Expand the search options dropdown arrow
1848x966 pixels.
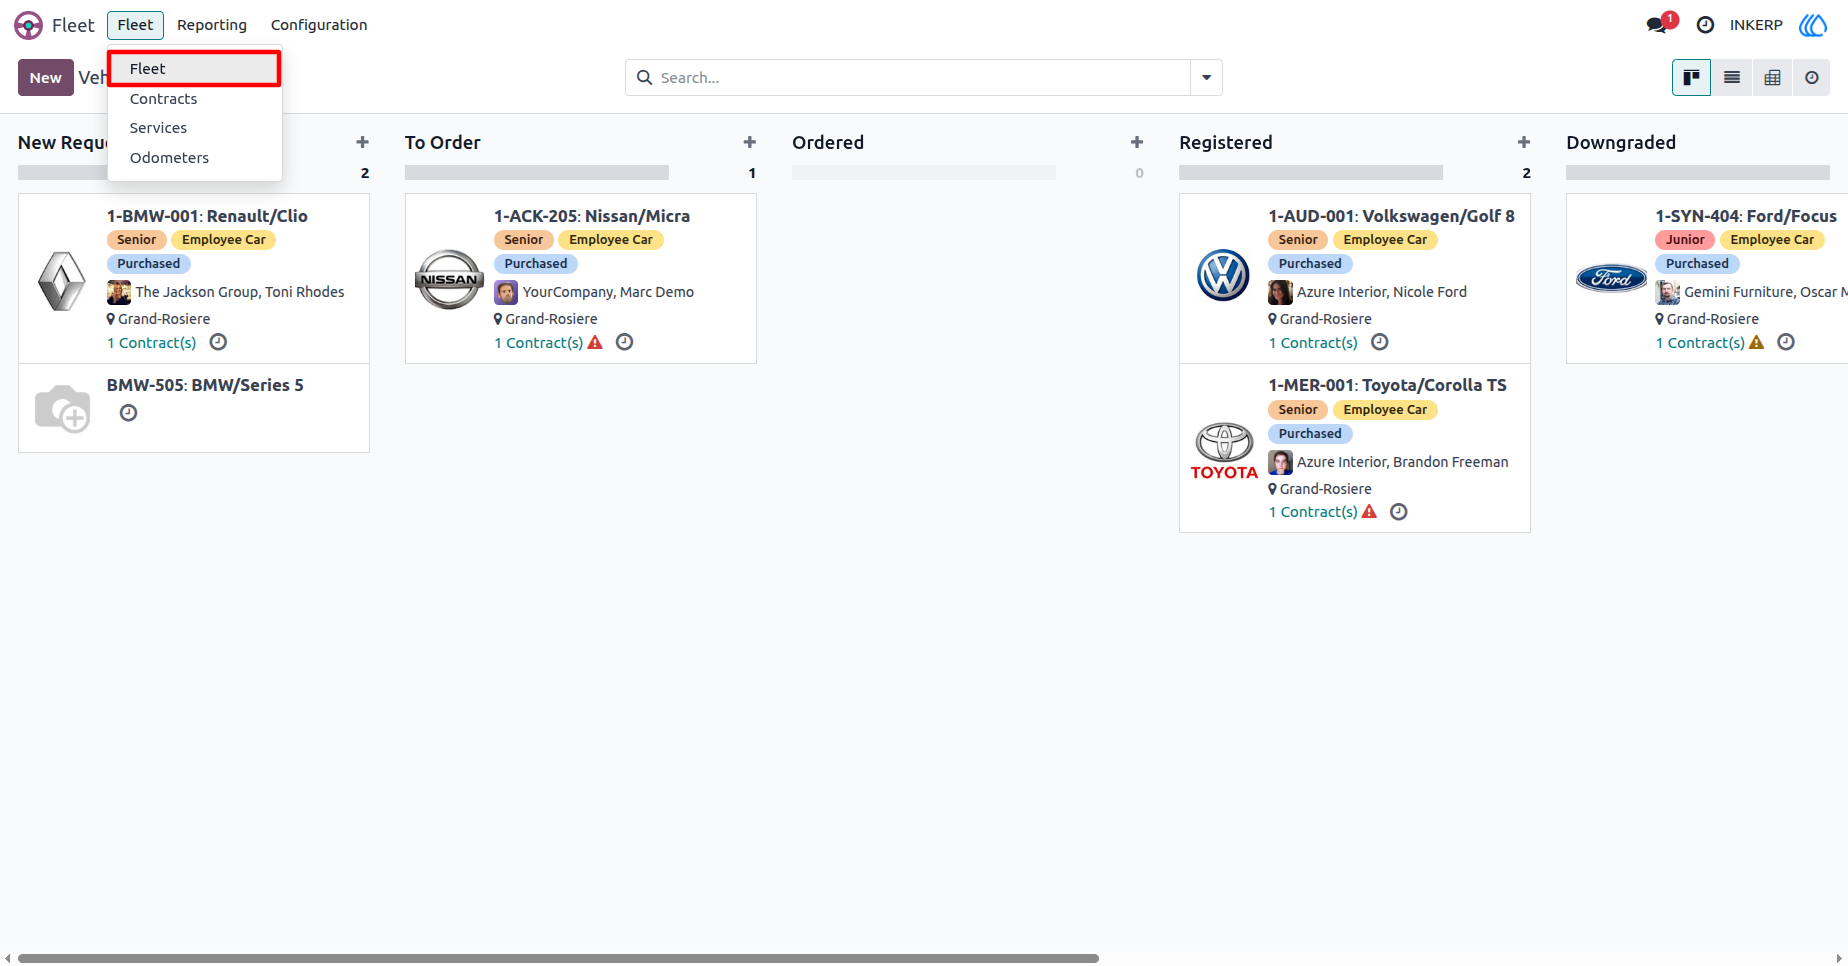pyautogui.click(x=1206, y=77)
